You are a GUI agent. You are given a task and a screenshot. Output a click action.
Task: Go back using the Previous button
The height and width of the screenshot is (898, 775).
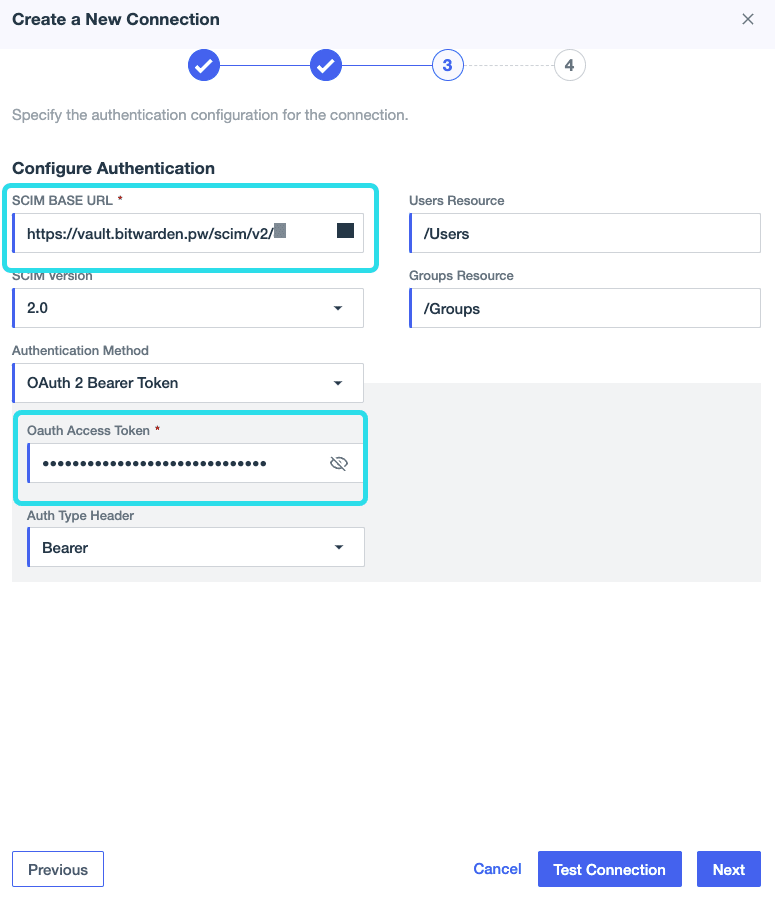click(x=57, y=869)
